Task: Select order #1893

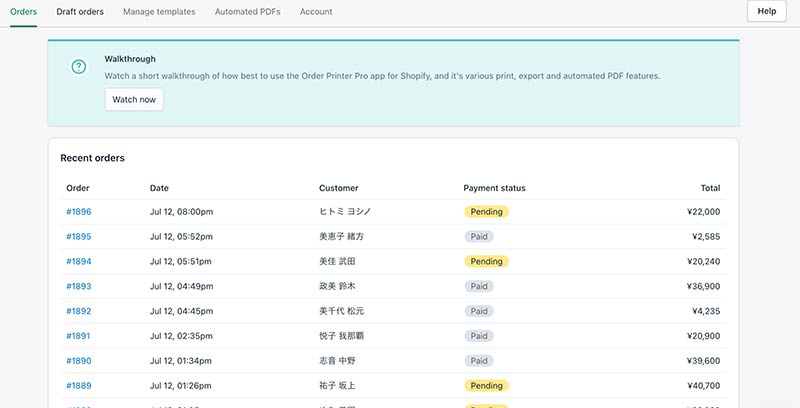Action: pos(79,287)
